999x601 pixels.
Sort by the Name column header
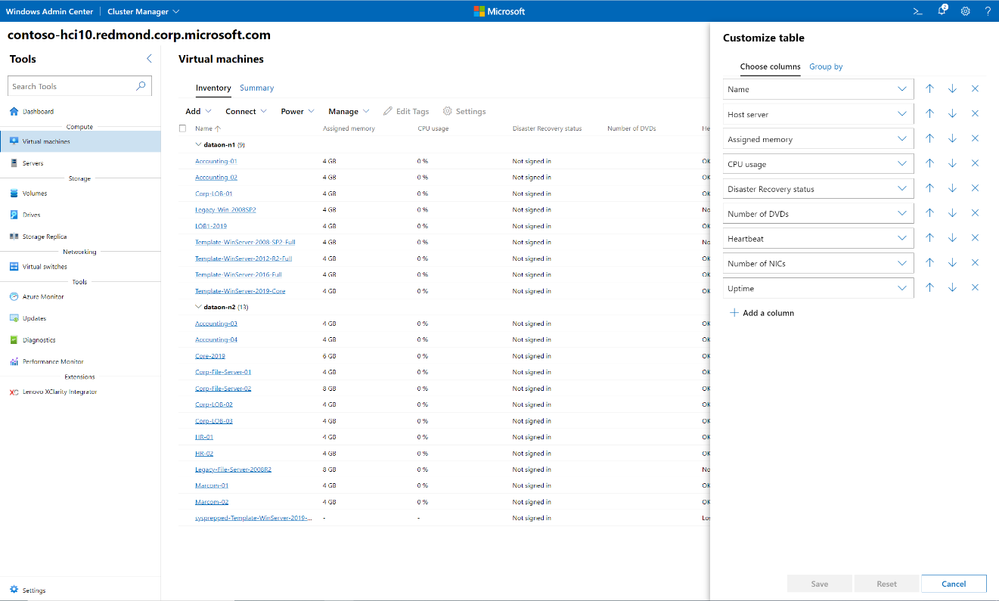pos(208,128)
